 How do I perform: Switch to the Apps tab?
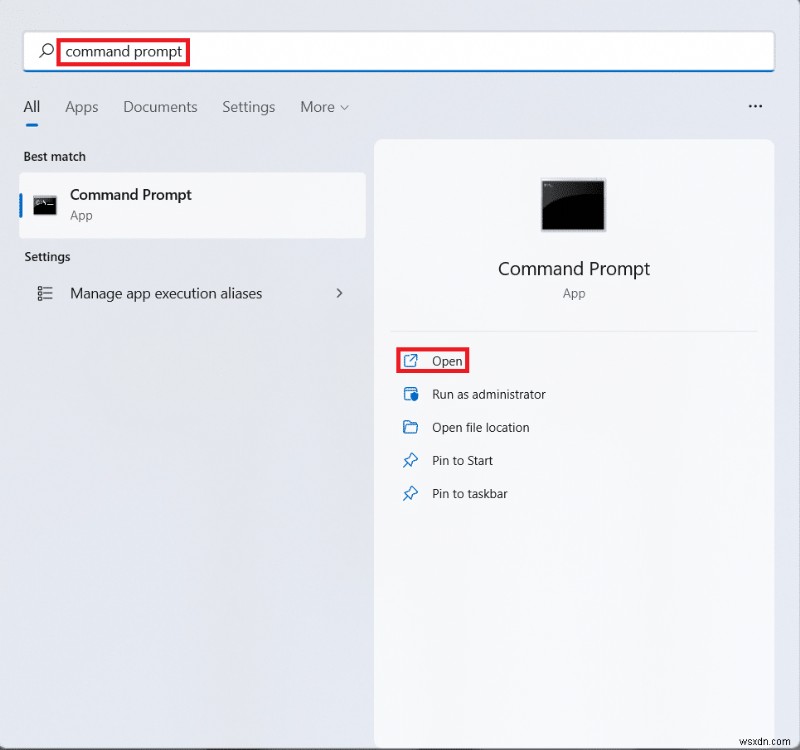[x=81, y=107]
